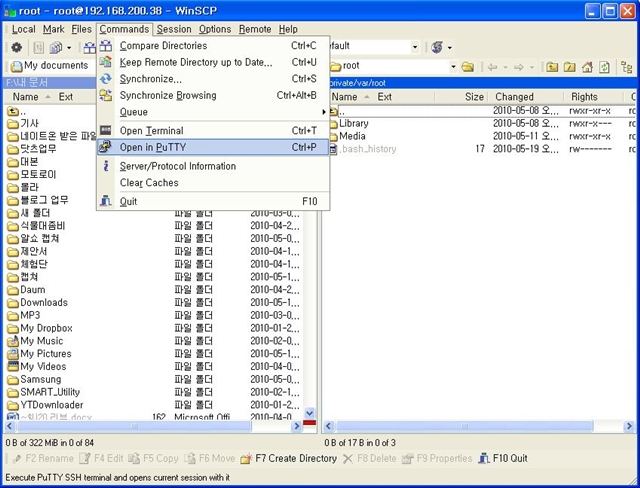Open remote back history dropdown arrow
640x488 pixels.
point(505,67)
